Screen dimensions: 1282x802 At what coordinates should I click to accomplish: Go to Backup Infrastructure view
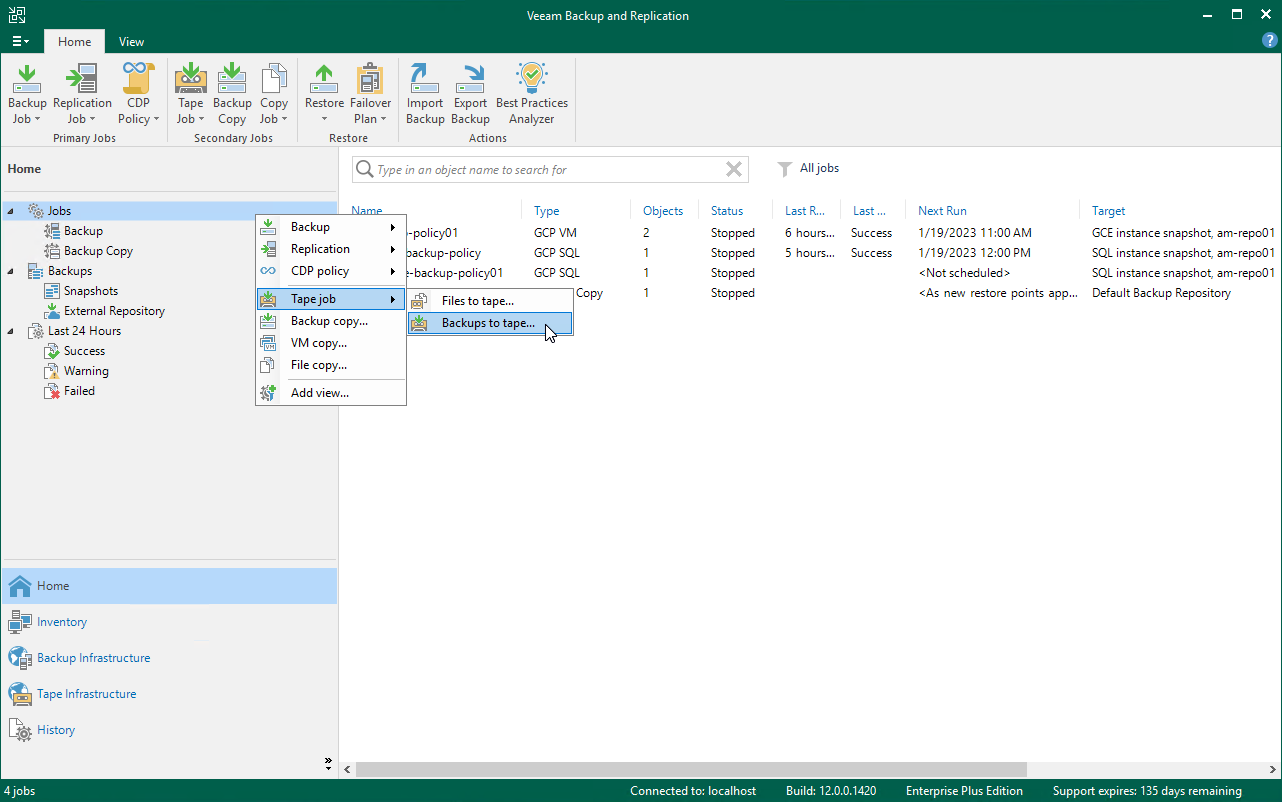pyautogui.click(x=93, y=658)
